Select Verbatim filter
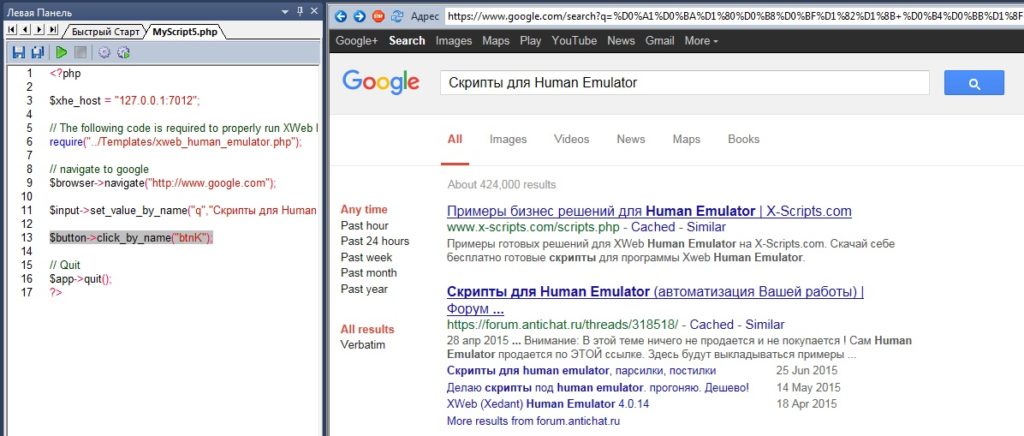Screen dimensions: 1024x436 (362, 345)
